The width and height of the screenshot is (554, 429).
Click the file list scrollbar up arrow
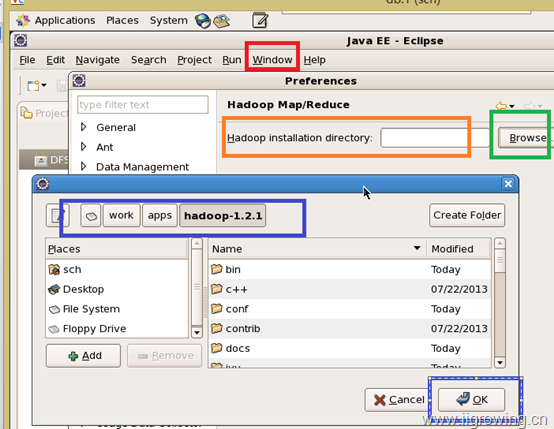(500, 243)
